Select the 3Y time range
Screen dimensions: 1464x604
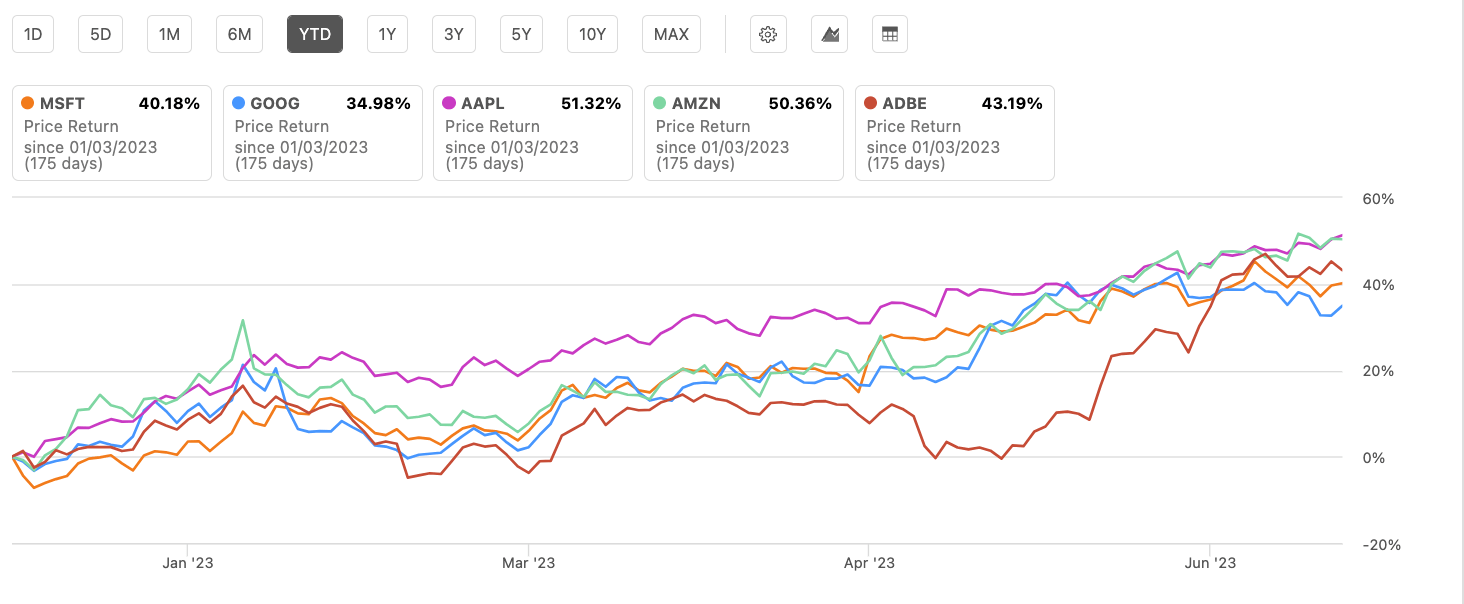pyautogui.click(x=454, y=34)
